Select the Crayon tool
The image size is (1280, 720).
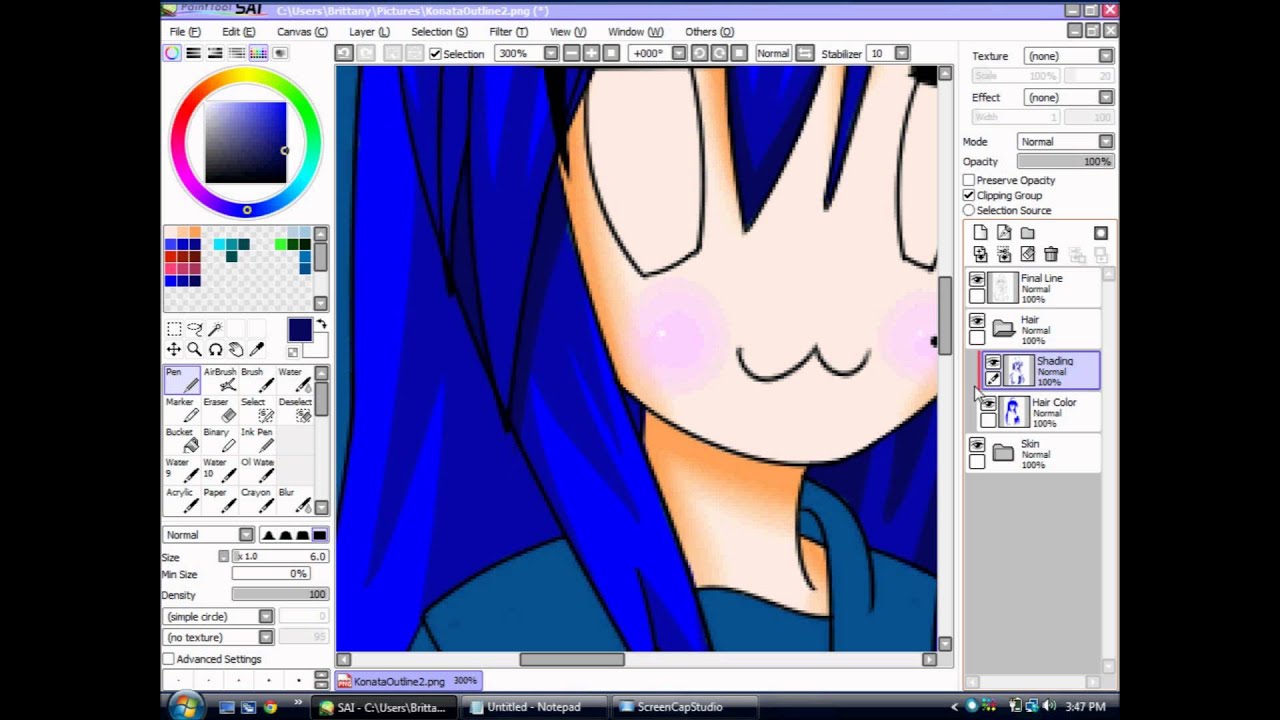point(258,500)
